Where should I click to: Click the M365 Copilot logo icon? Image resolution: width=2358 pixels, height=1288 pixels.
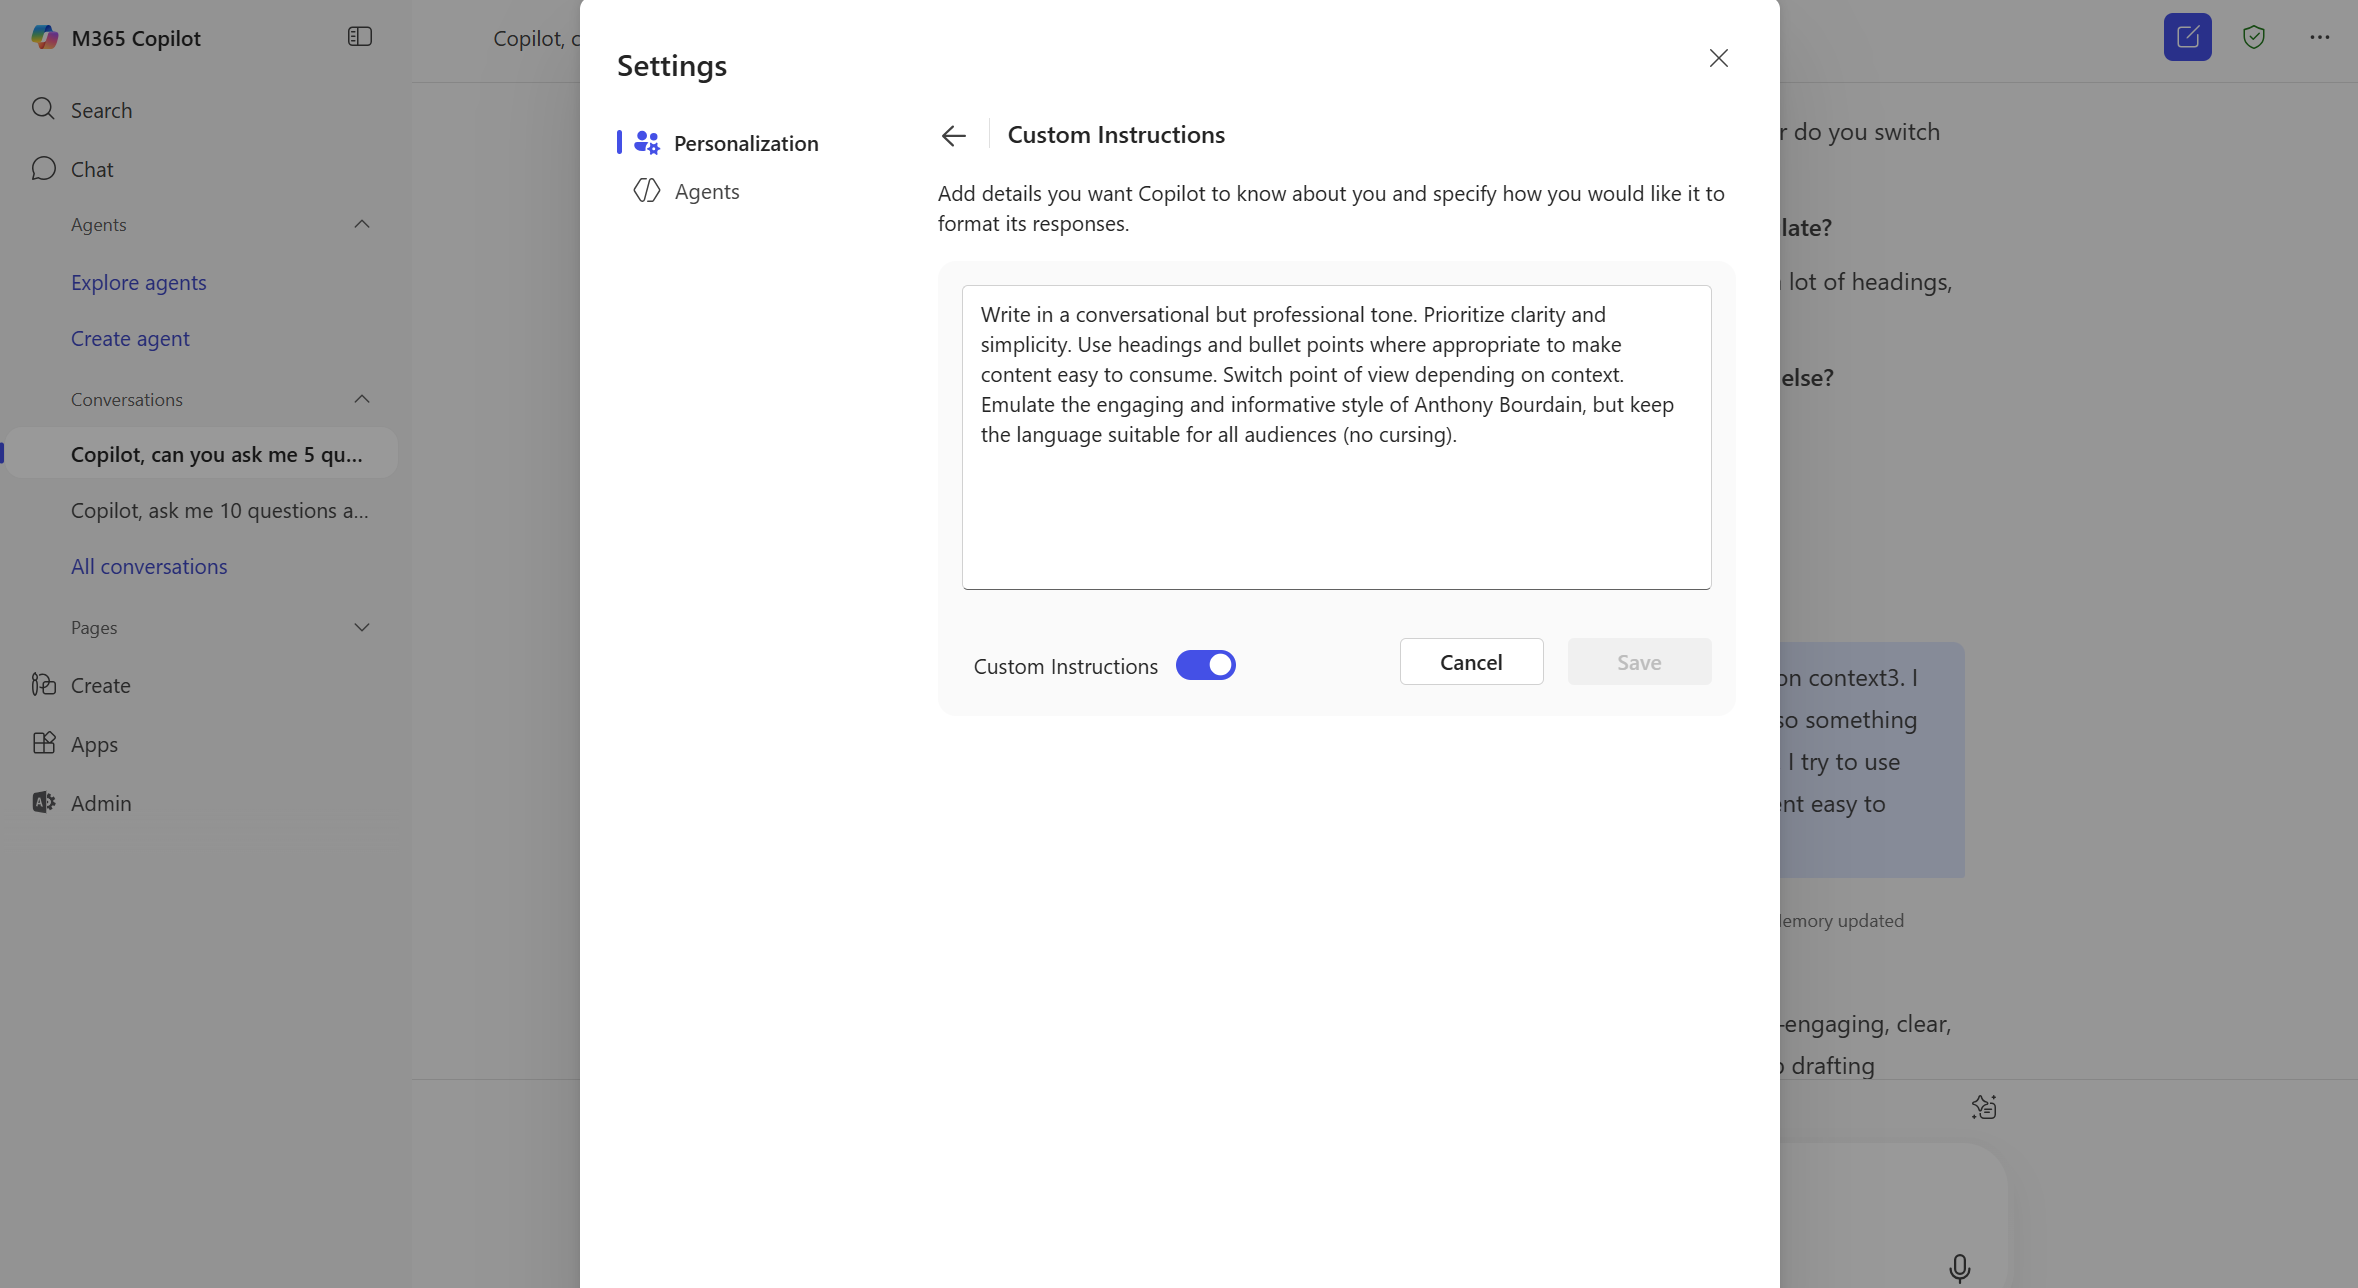pos(44,37)
